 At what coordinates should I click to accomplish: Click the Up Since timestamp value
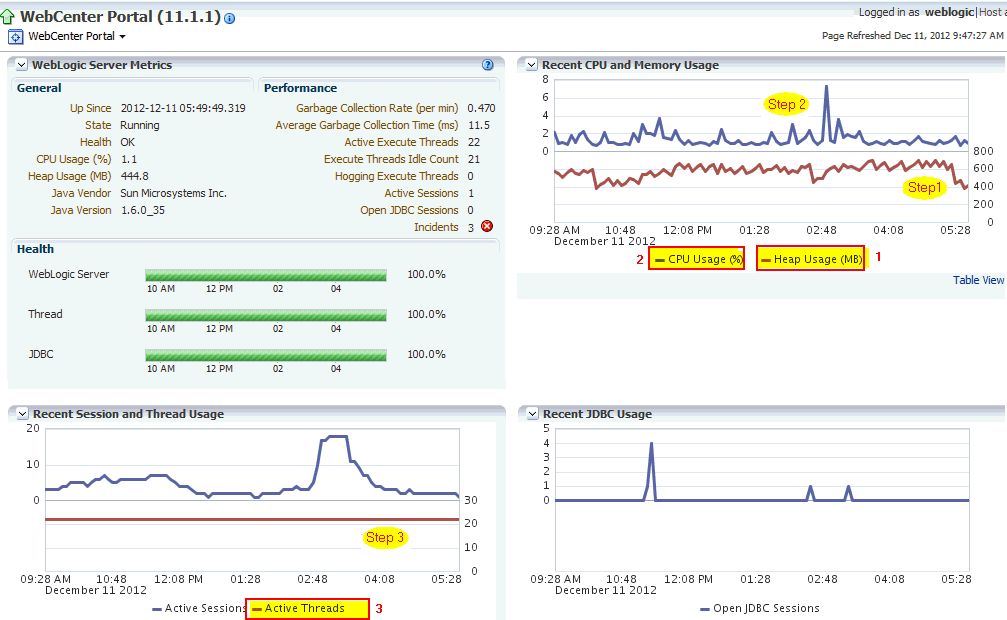(183, 108)
